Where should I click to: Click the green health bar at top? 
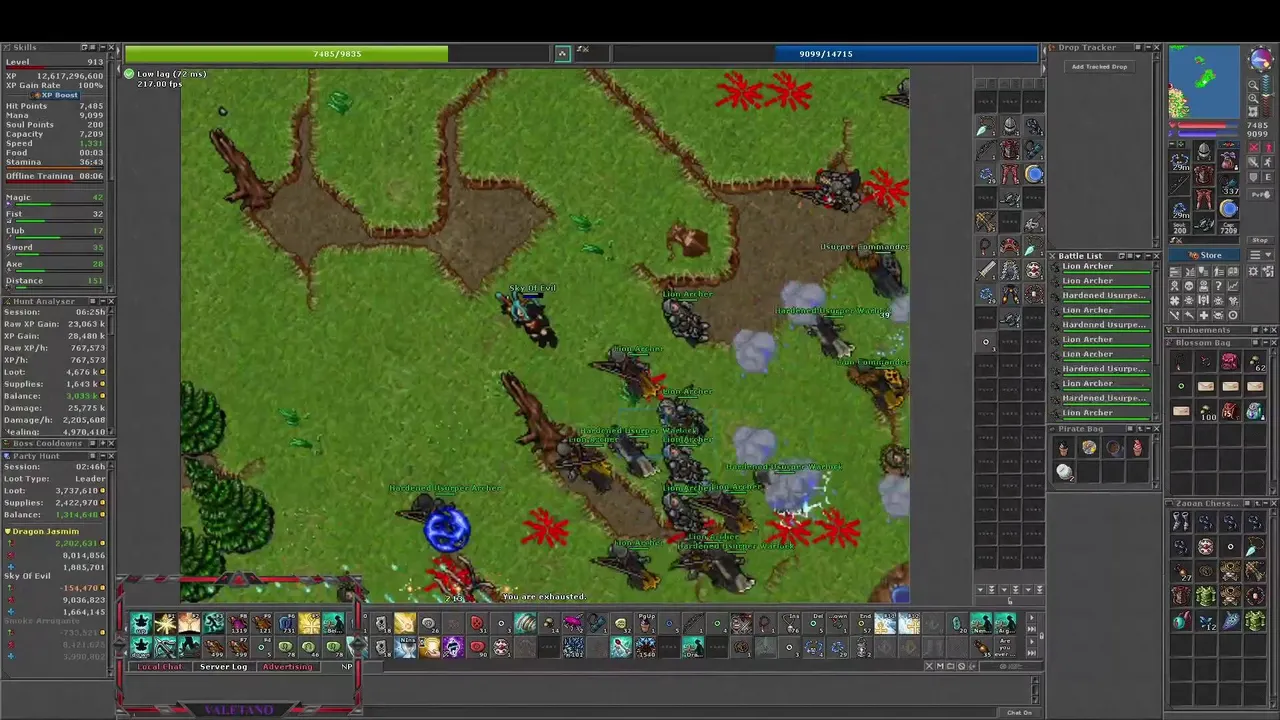[x=337, y=54]
